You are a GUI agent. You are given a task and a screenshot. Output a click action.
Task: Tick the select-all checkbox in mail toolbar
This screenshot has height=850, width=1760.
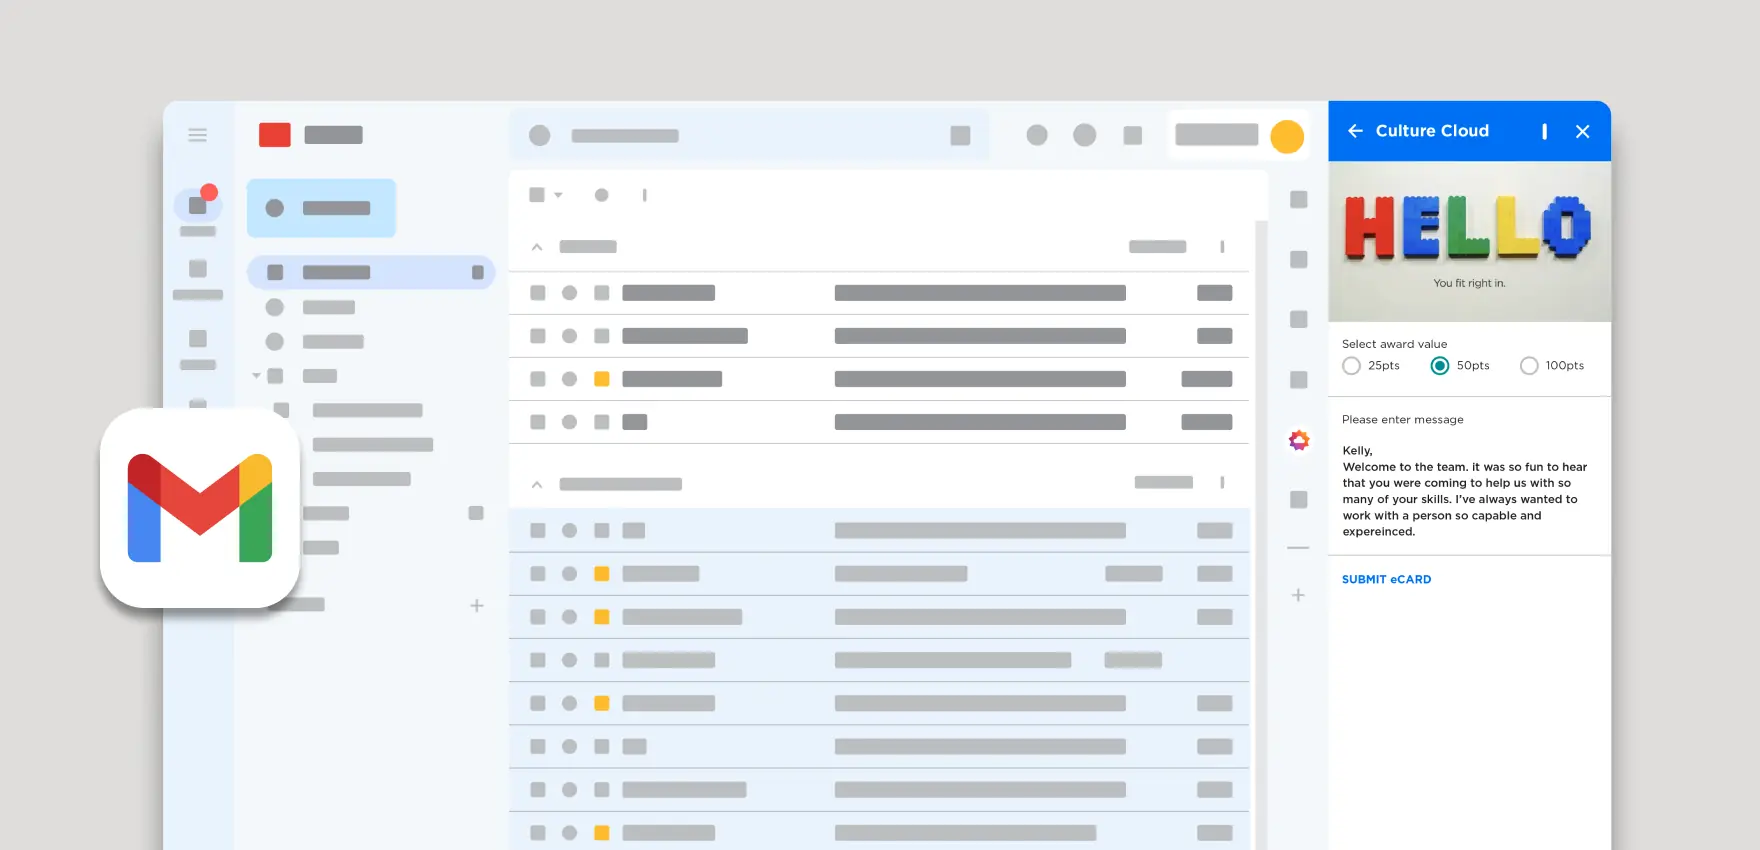(537, 195)
